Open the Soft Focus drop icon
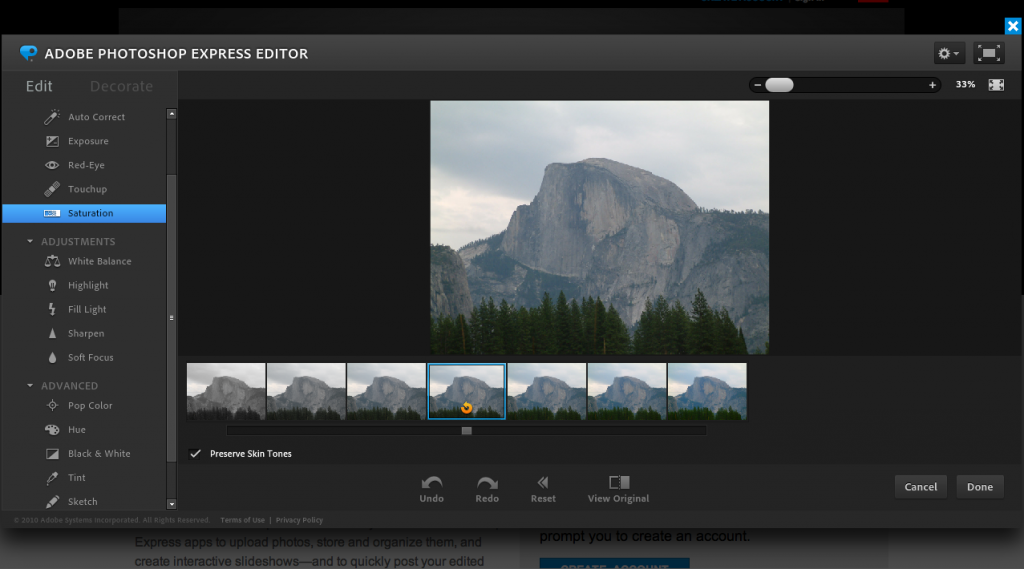Viewport: 1024px width, 569px height. point(52,357)
